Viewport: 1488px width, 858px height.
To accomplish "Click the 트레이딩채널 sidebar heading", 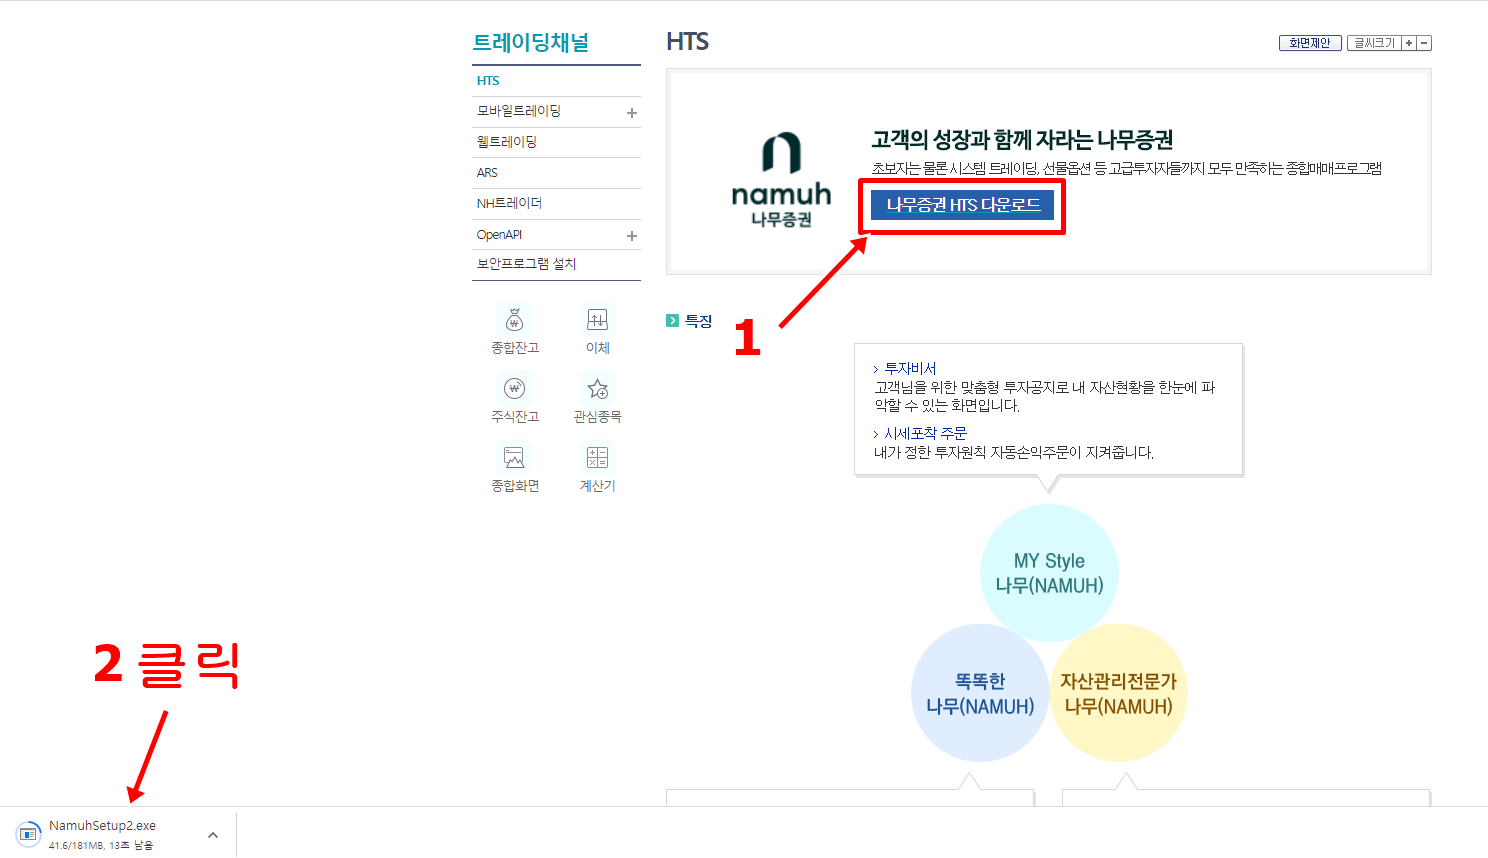I will coord(531,43).
